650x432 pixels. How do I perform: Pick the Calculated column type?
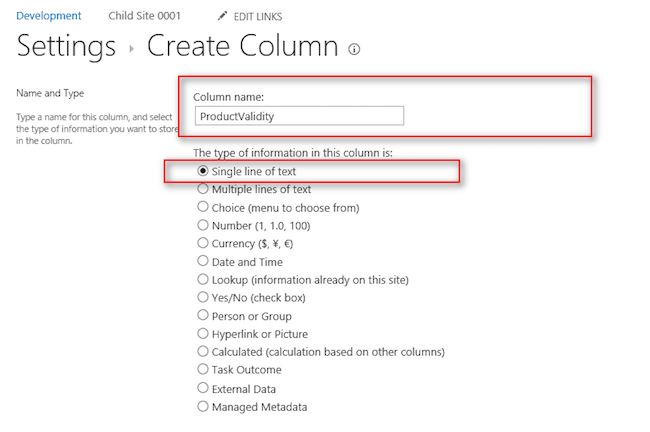click(204, 352)
